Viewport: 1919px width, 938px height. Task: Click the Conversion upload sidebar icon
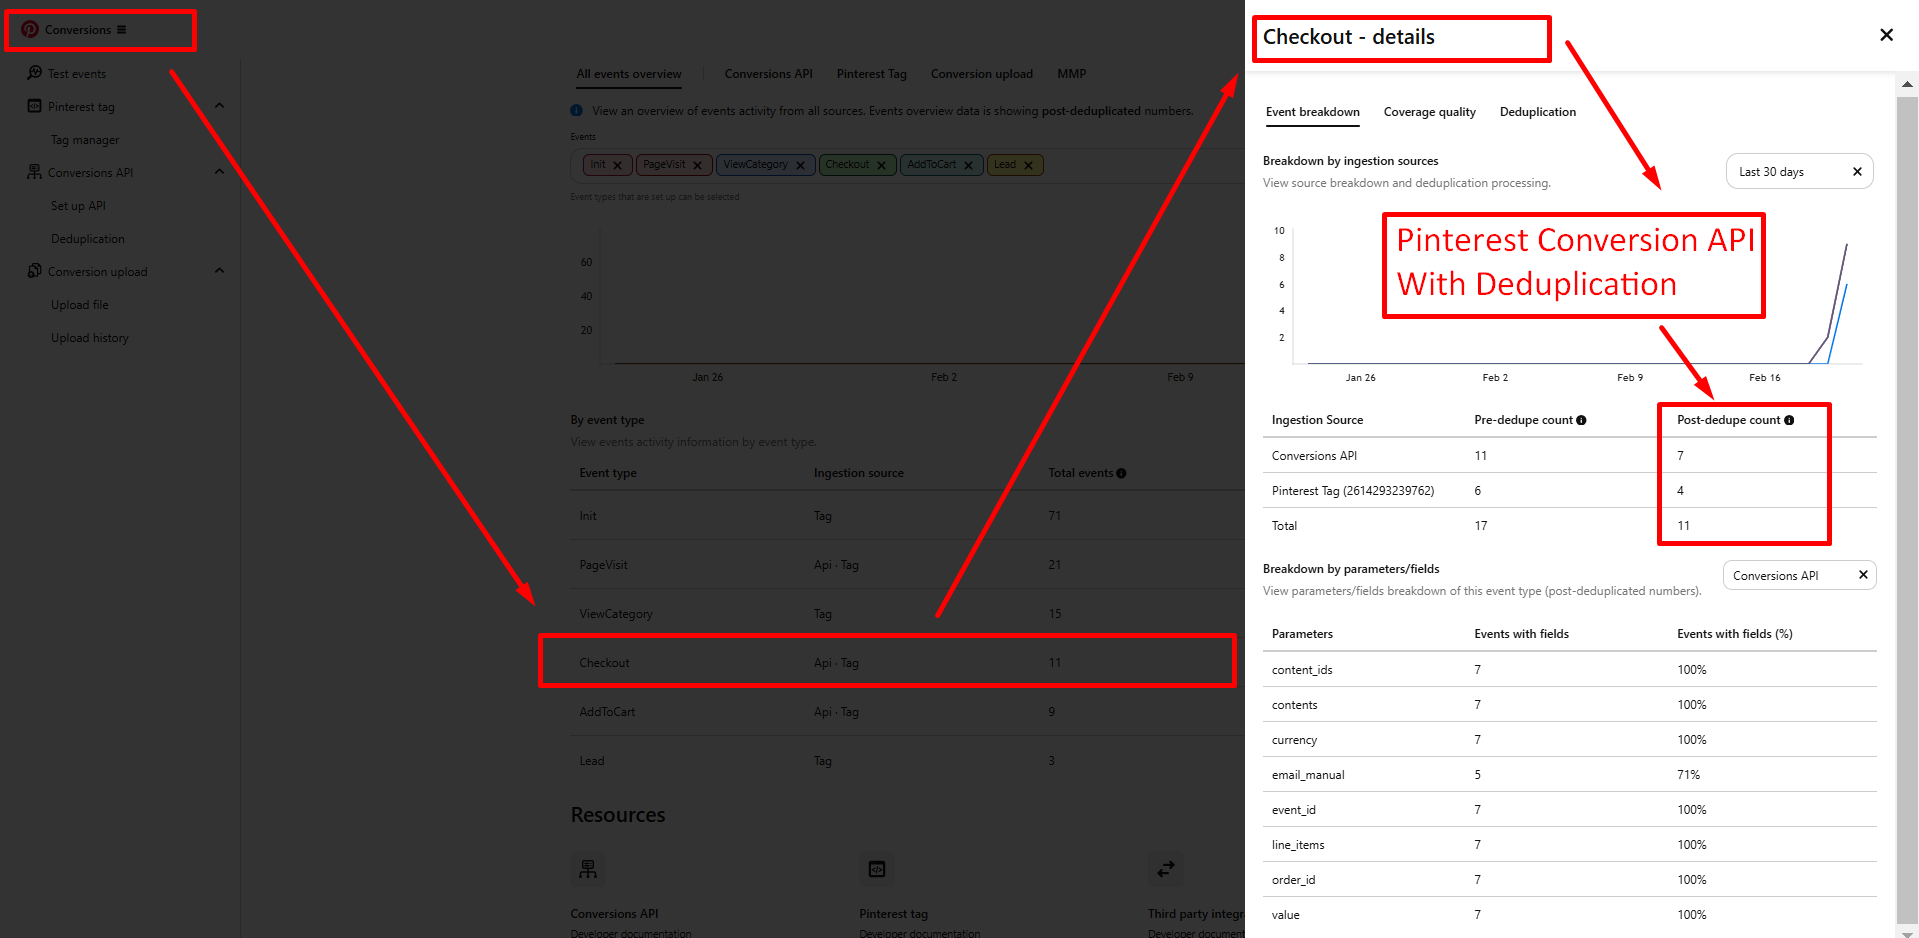pos(35,271)
